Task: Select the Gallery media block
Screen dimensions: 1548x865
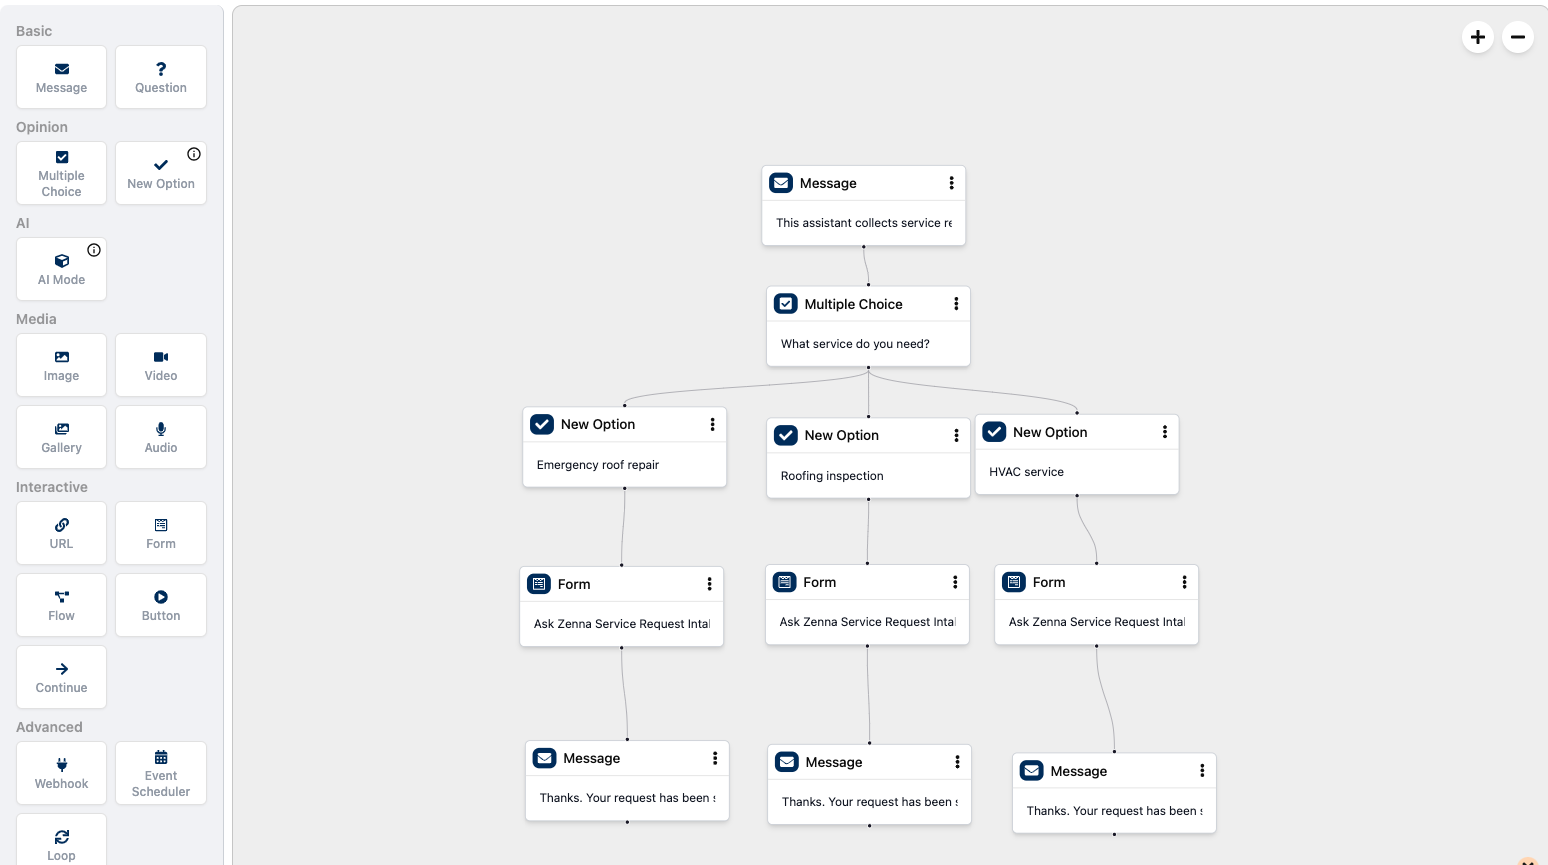Action: coord(61,437)
